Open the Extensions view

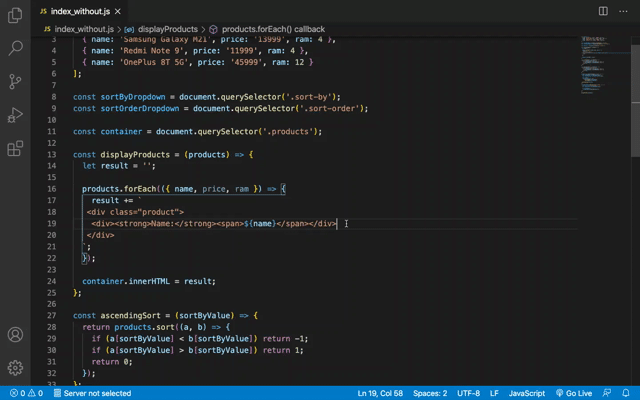pos(15,149)
